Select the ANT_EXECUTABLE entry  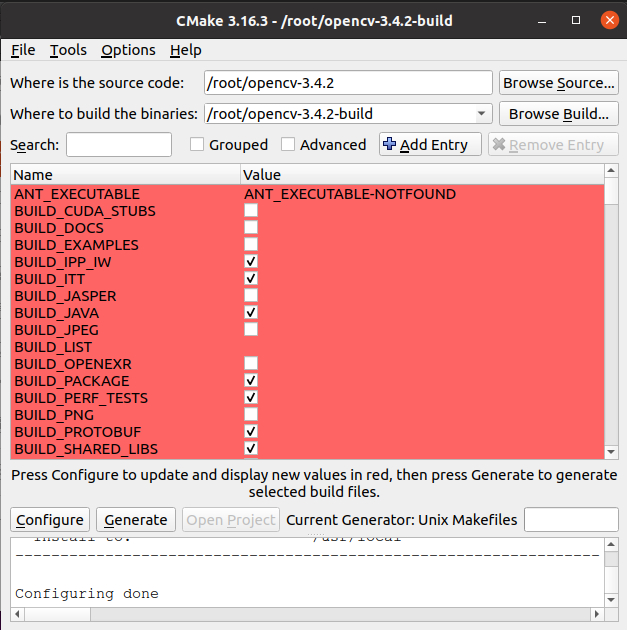(77, 194)
